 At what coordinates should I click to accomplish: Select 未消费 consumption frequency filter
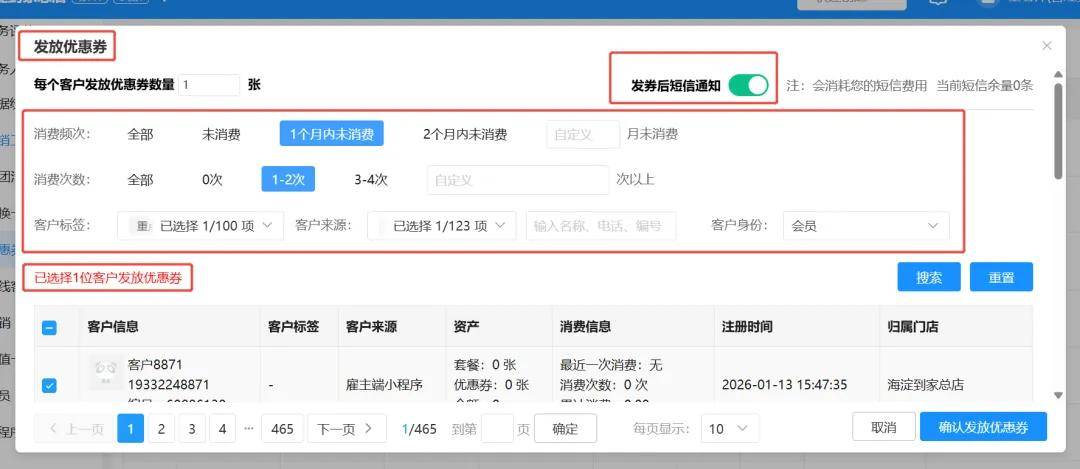(x=225, y=134)
